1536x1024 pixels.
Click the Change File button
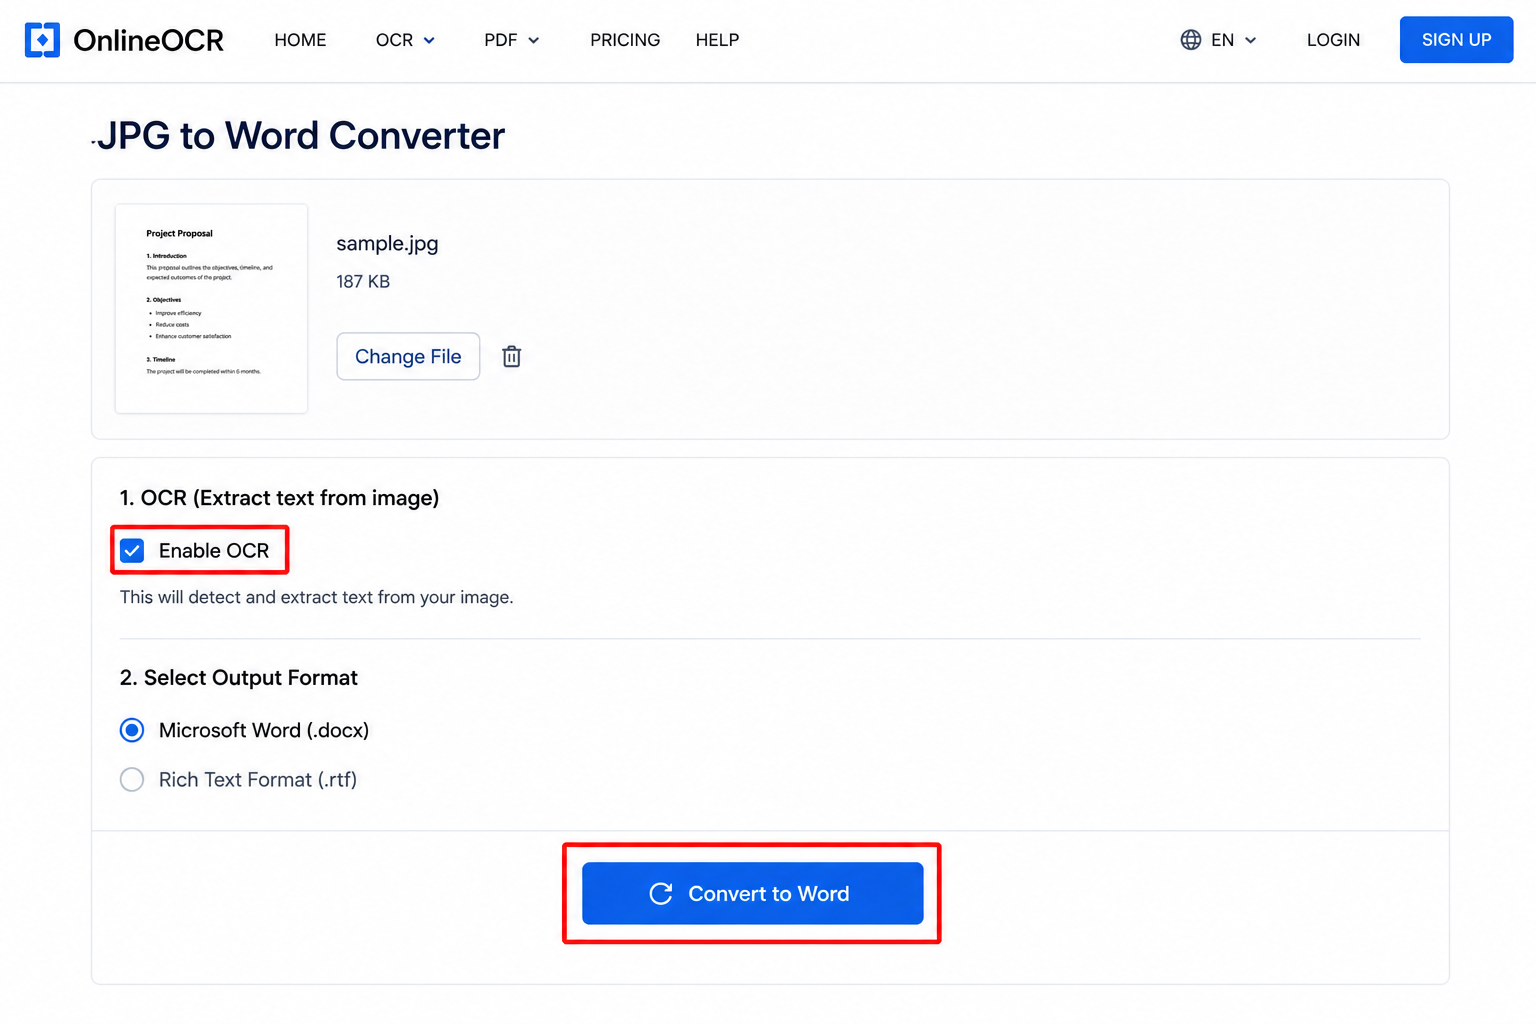408,356
